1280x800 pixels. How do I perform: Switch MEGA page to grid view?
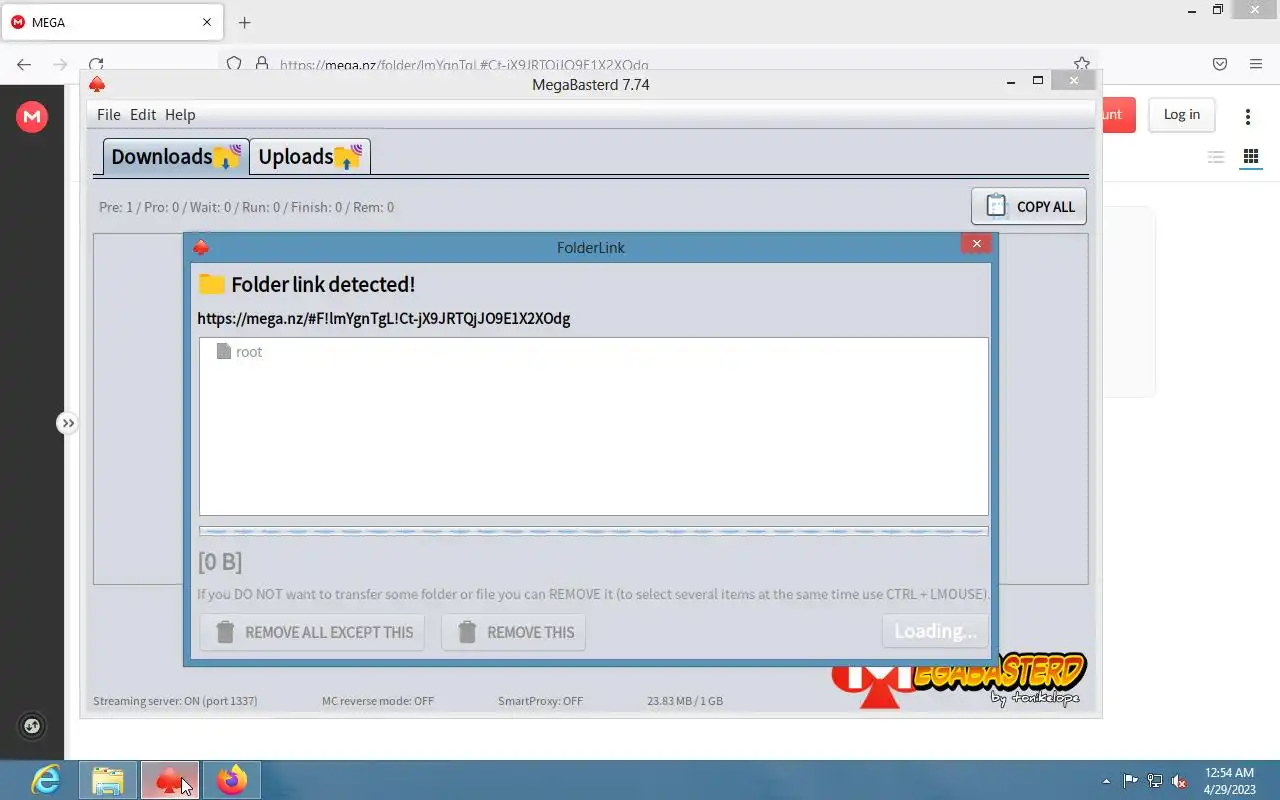[x=1250, y=157]
